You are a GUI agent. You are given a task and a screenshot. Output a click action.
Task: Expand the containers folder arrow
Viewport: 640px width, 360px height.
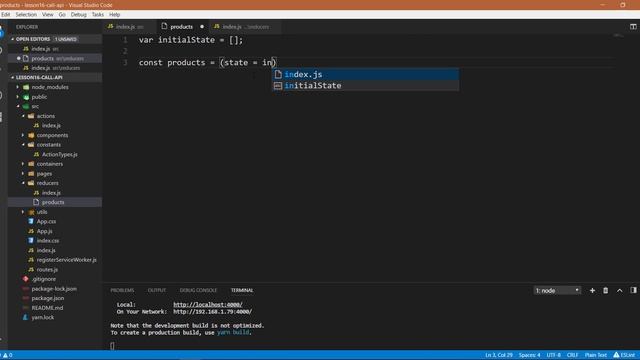point(23,164)
